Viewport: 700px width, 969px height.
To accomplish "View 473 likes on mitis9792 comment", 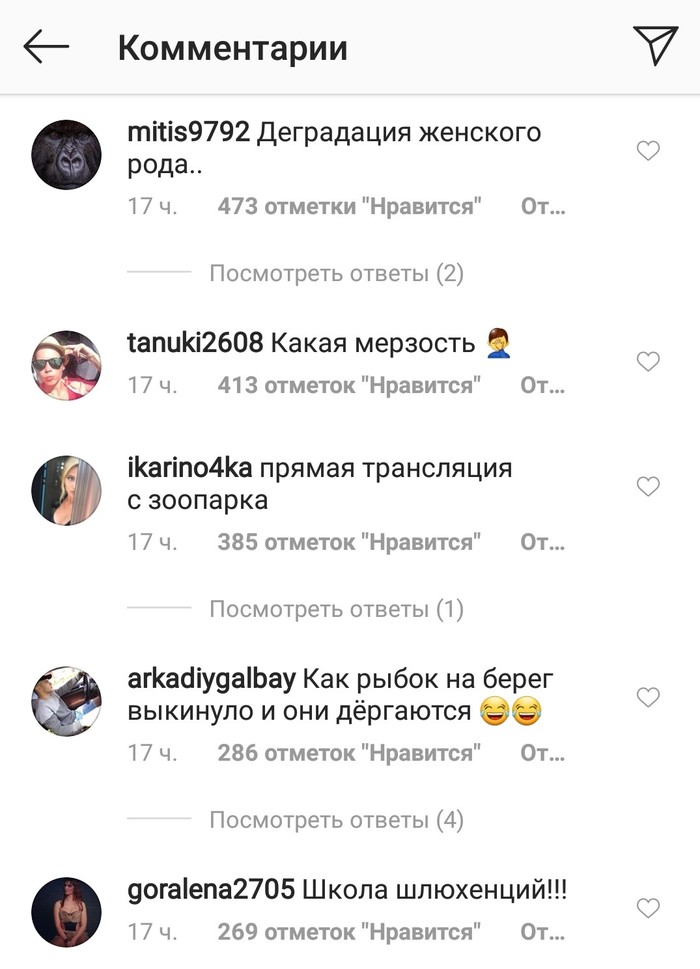I will 349,206.
